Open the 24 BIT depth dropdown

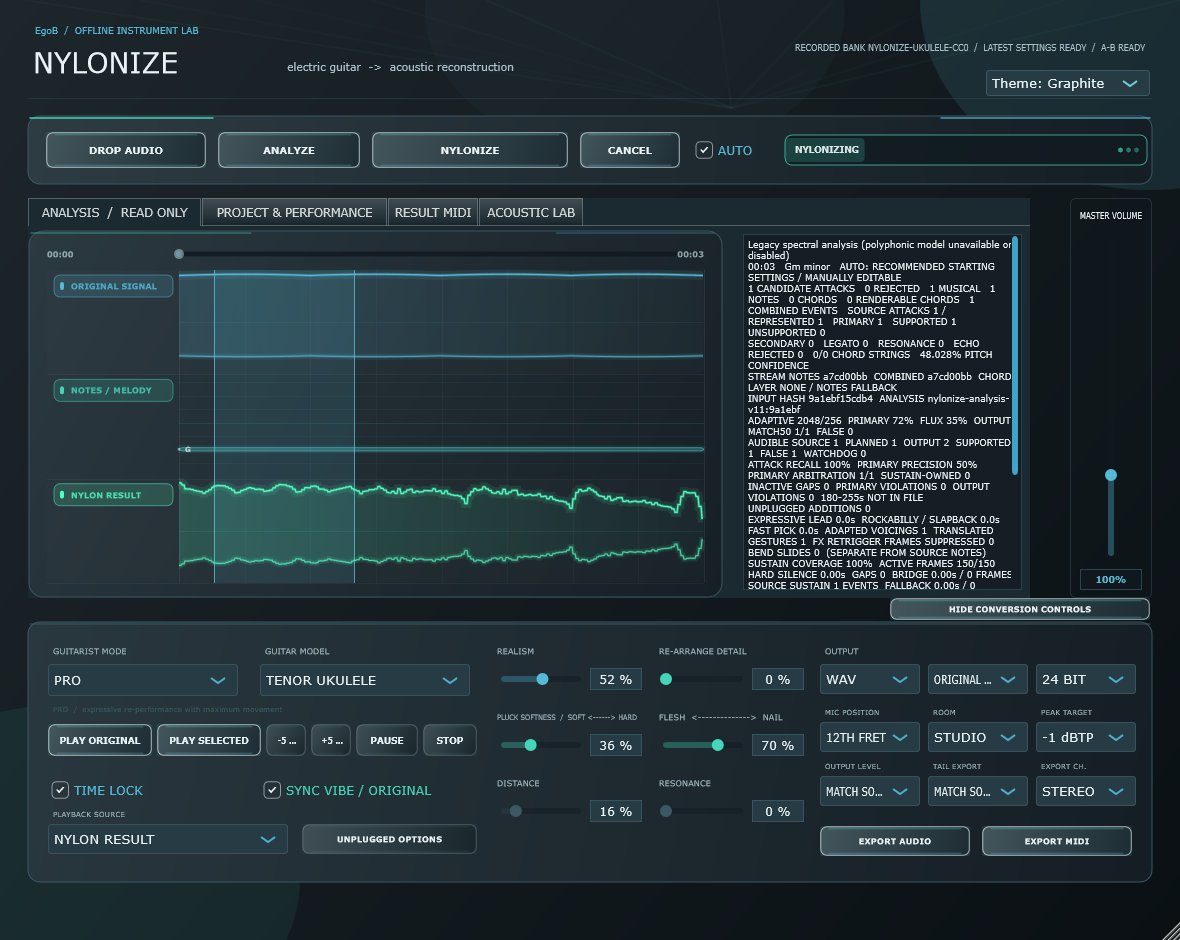(x=1085, y=679)
